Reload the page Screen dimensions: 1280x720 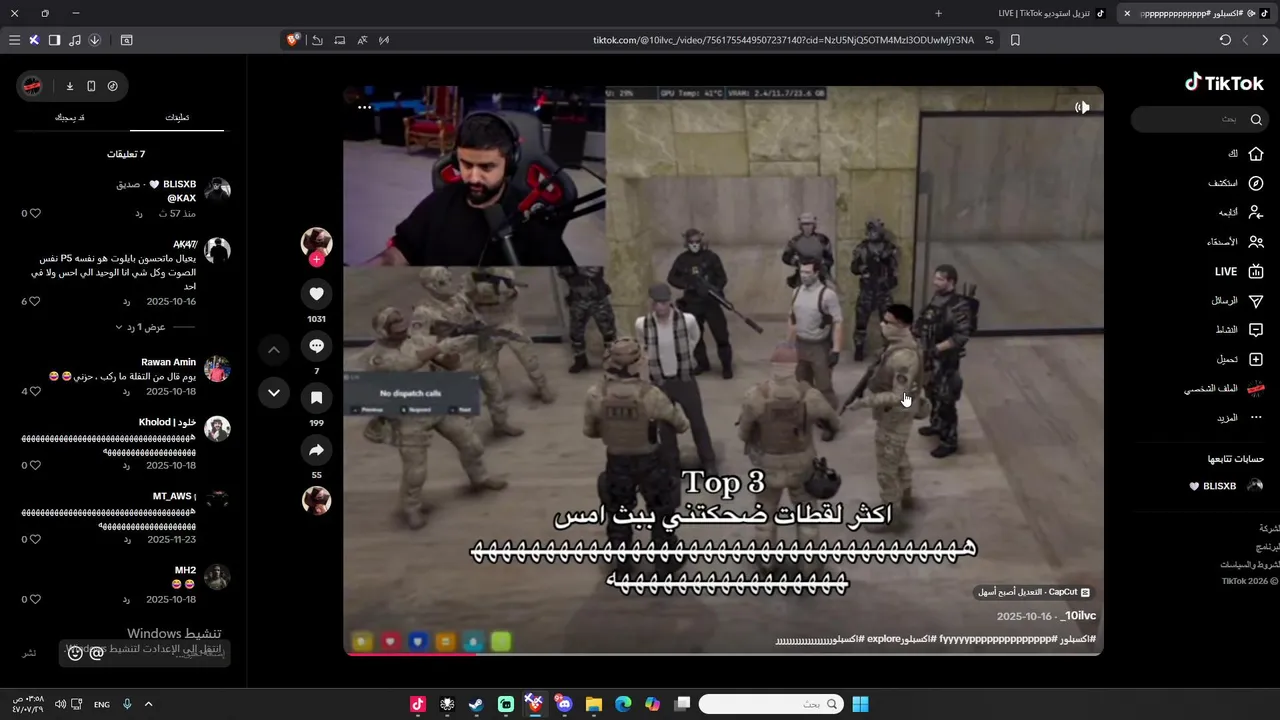point(1225,40)
